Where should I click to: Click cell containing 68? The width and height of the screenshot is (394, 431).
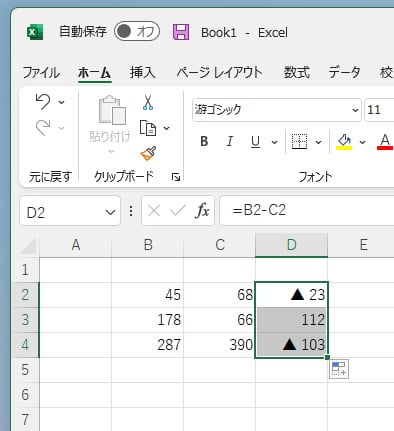220,295
